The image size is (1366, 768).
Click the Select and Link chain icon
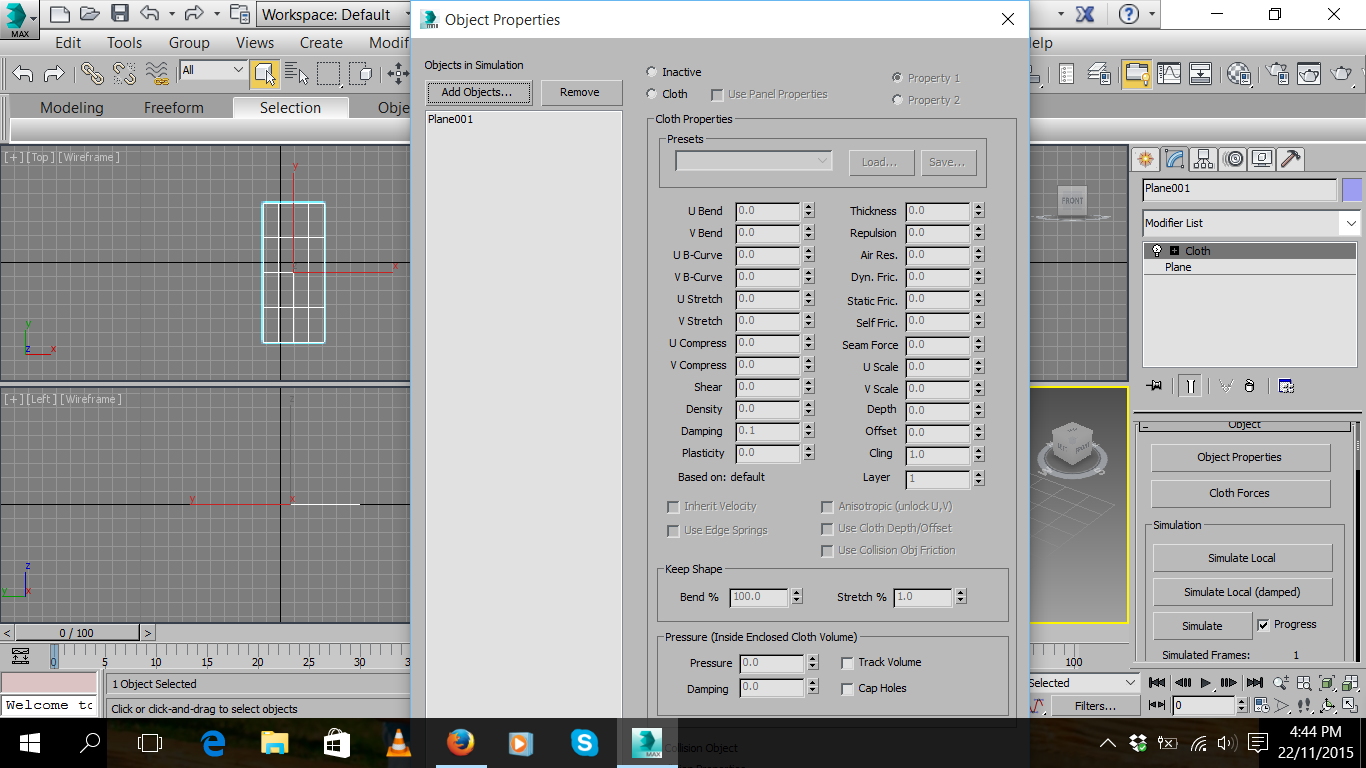pos(92,73)
